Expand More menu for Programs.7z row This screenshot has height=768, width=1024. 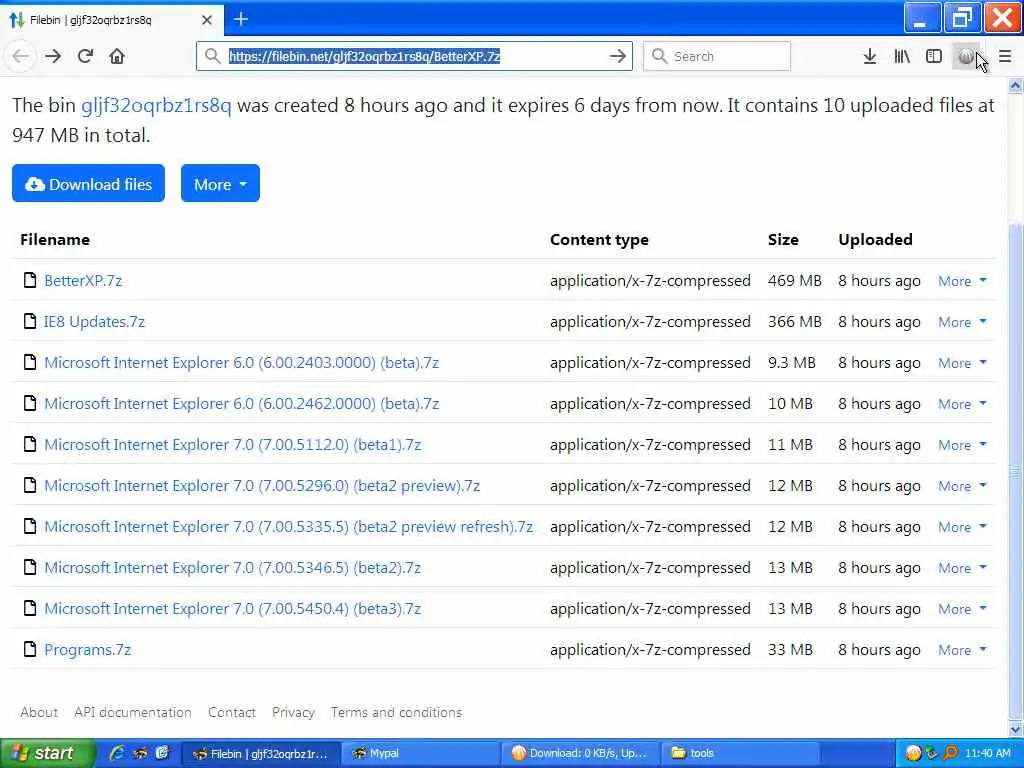pos(962,650)
